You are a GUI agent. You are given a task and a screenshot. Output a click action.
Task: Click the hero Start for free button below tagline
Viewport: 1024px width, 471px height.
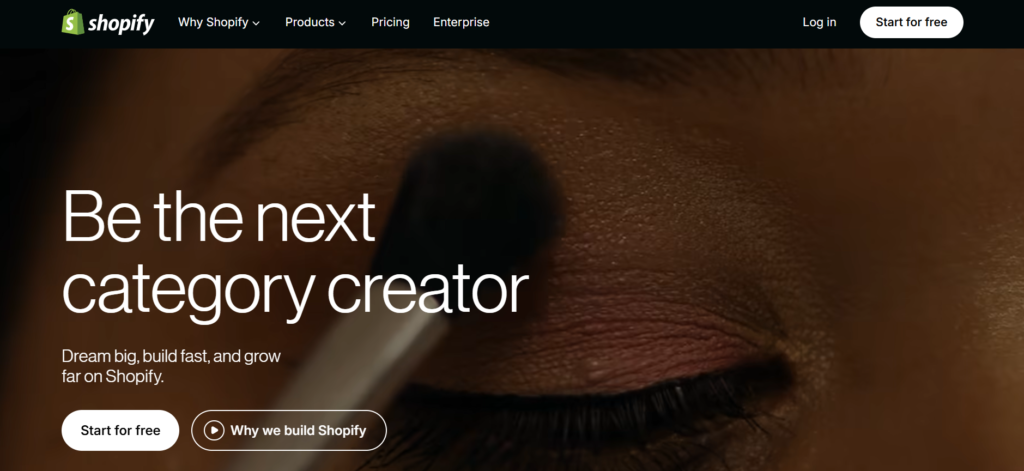pos(120,430)
